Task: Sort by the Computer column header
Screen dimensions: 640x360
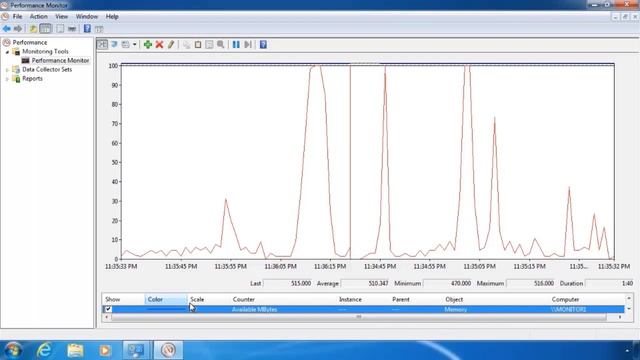Action: point(587,299)
